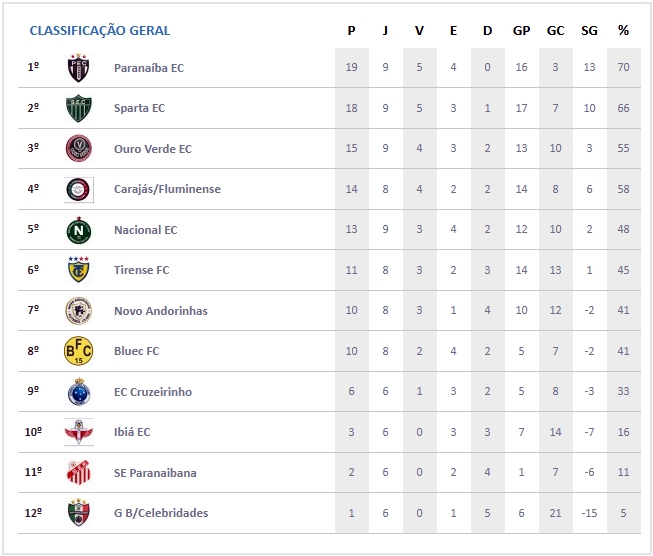Click the EC Cruzeirinho blue crest
The image size is (653, 556).
tap(79, 392)
